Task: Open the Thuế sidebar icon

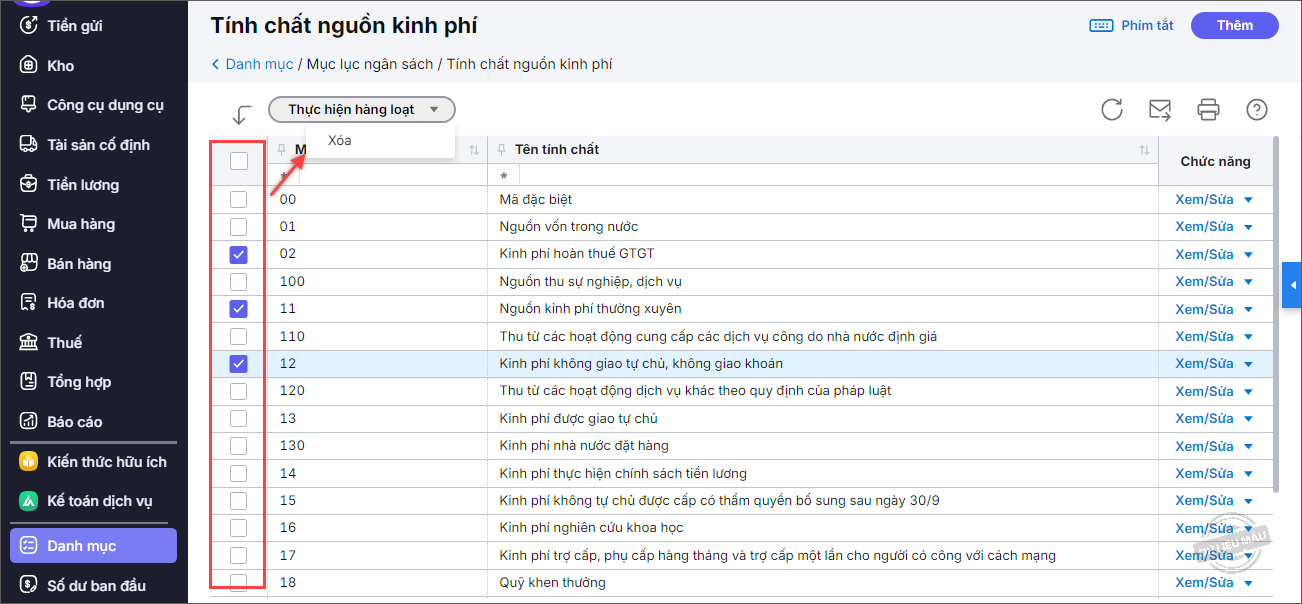Action: [29, 342]
